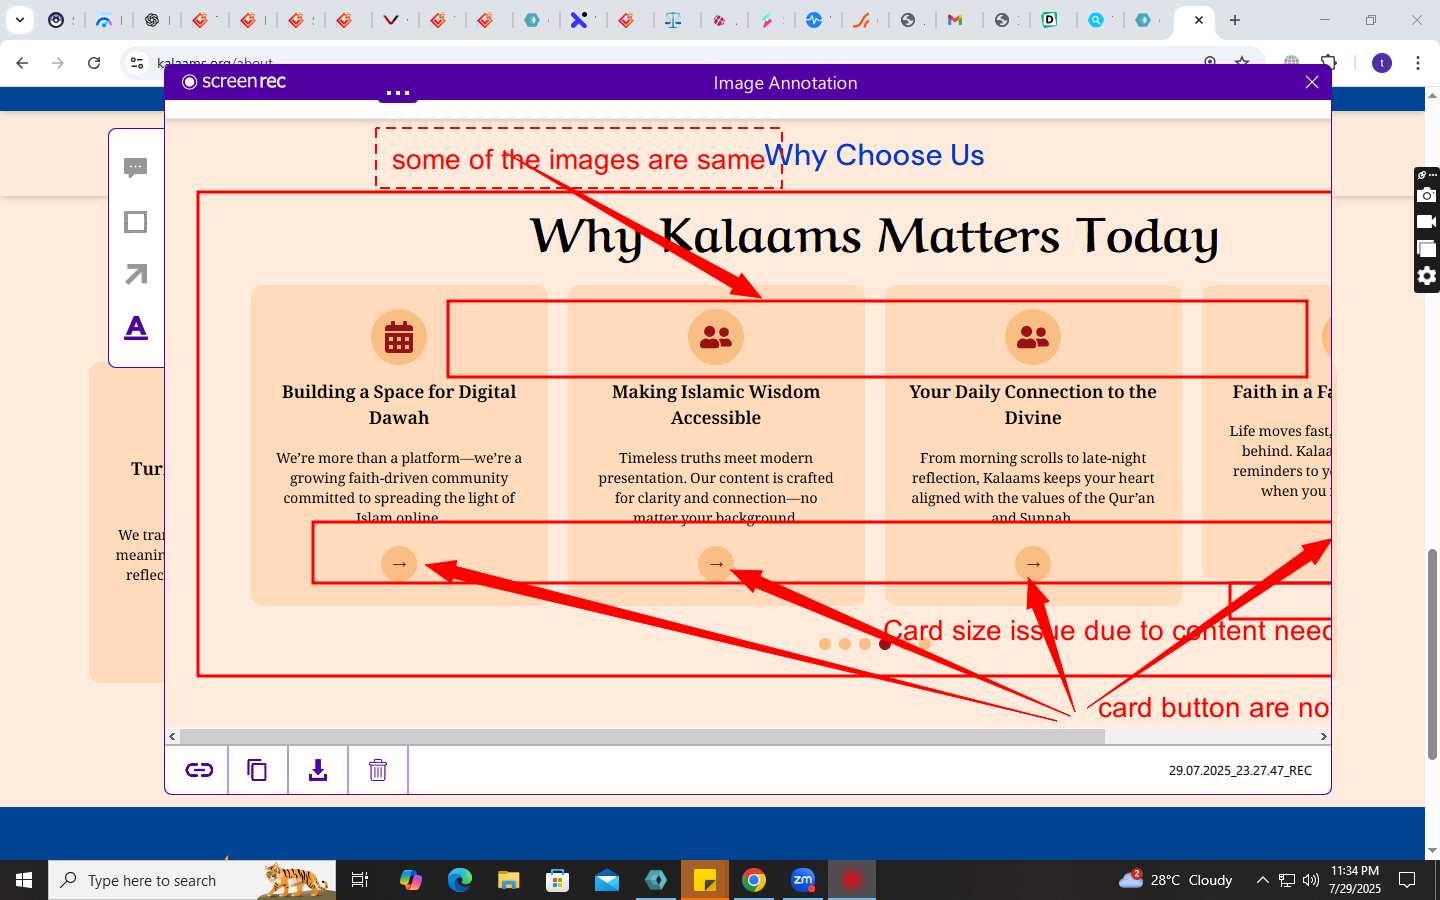Open a new Chrome tab
This screenshot has height=900, width=1440.
click(1235, 20)
